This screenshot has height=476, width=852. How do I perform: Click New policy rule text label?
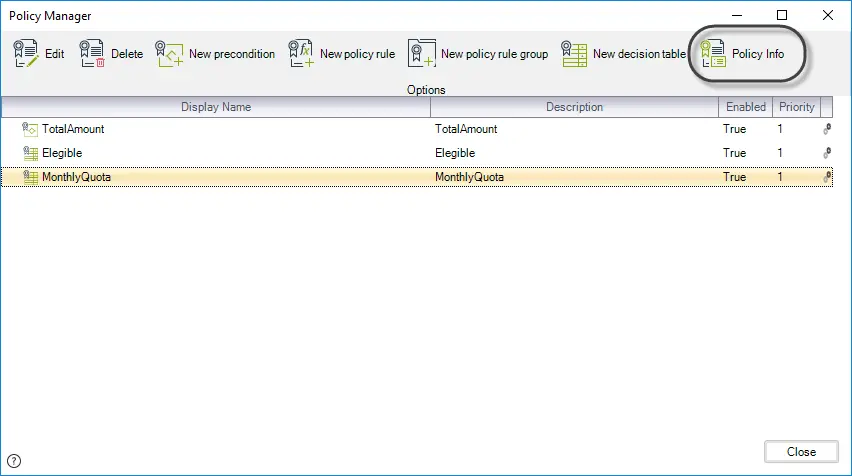[357, 54]
